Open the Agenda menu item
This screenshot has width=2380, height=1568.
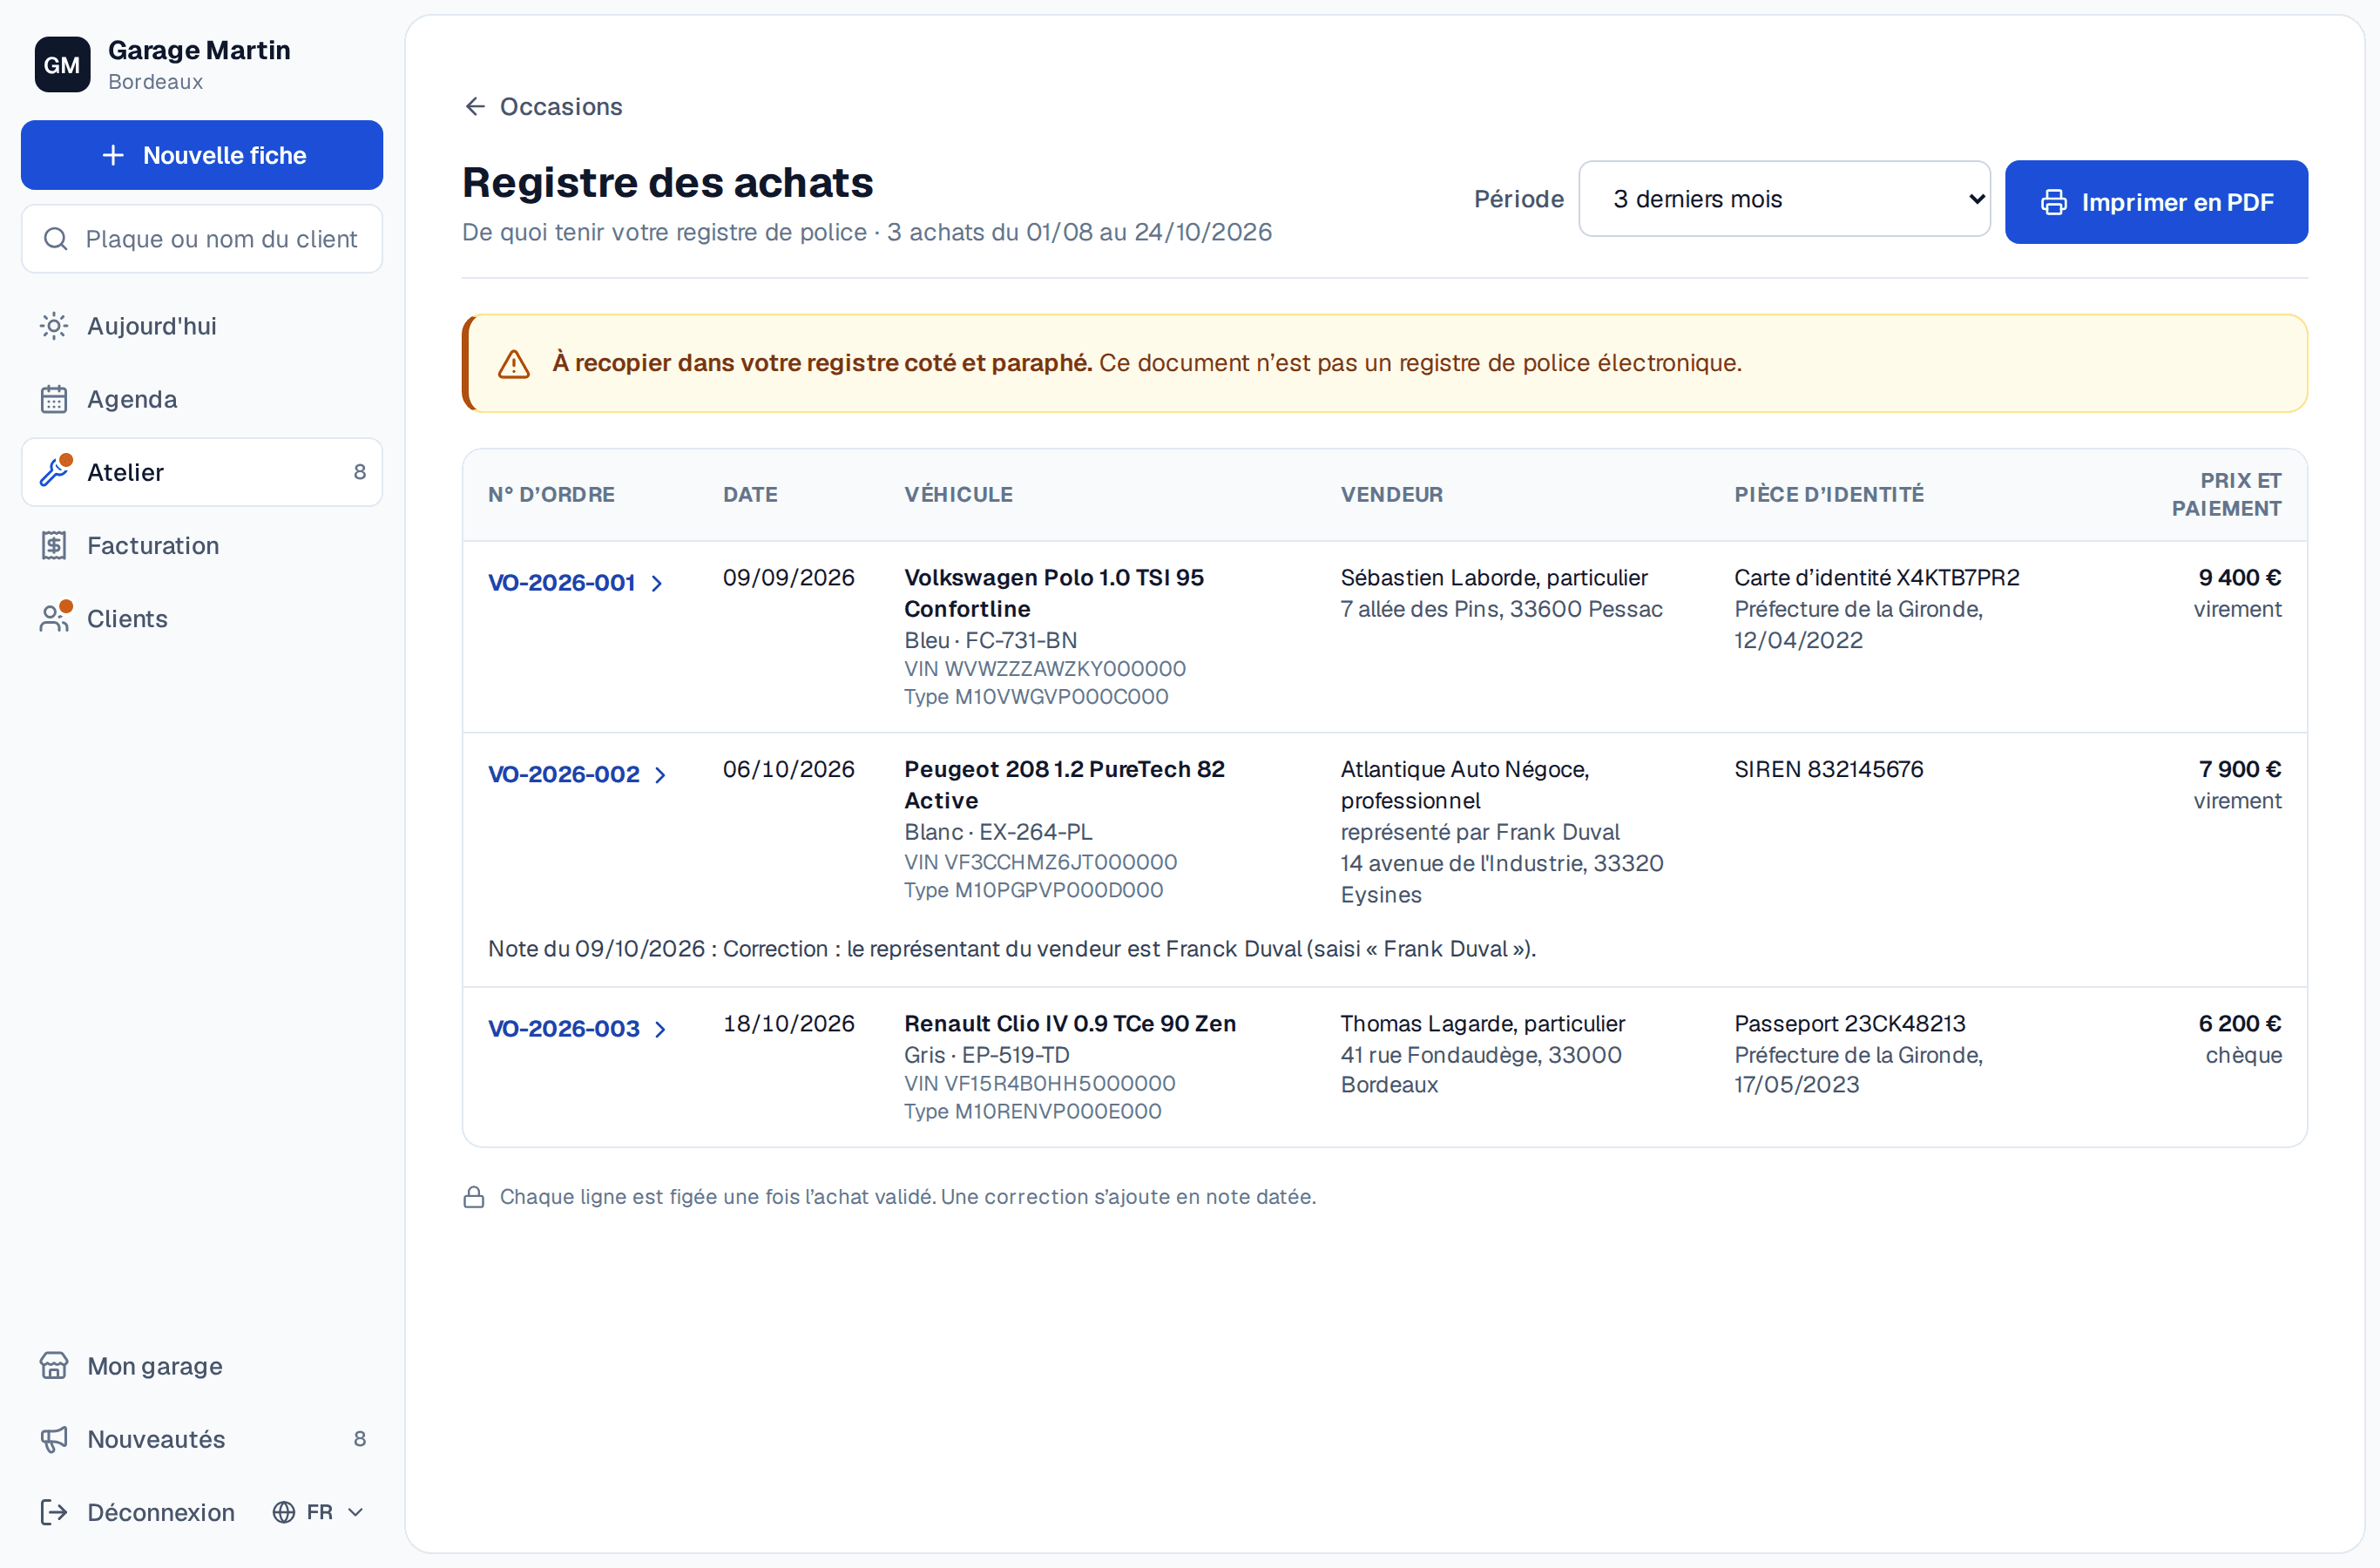[202, 399]
